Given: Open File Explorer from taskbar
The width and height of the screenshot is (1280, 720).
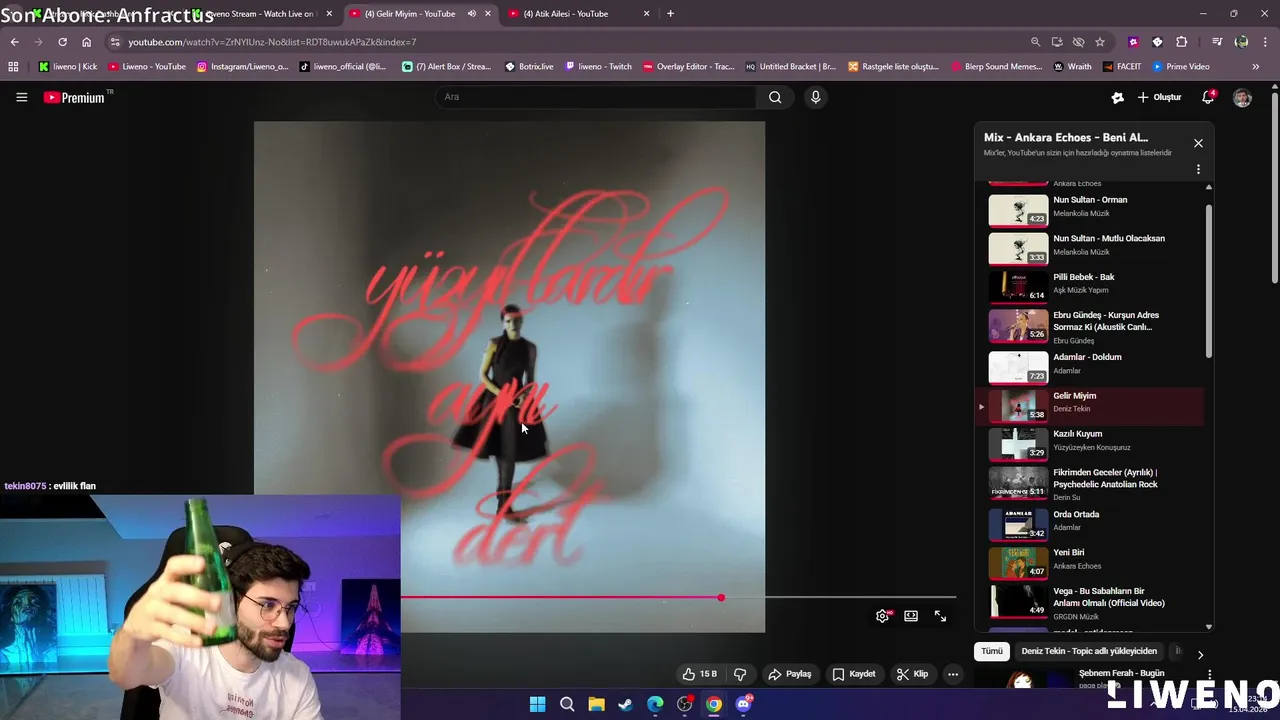Looking at the screenshot, I should 596,704.
